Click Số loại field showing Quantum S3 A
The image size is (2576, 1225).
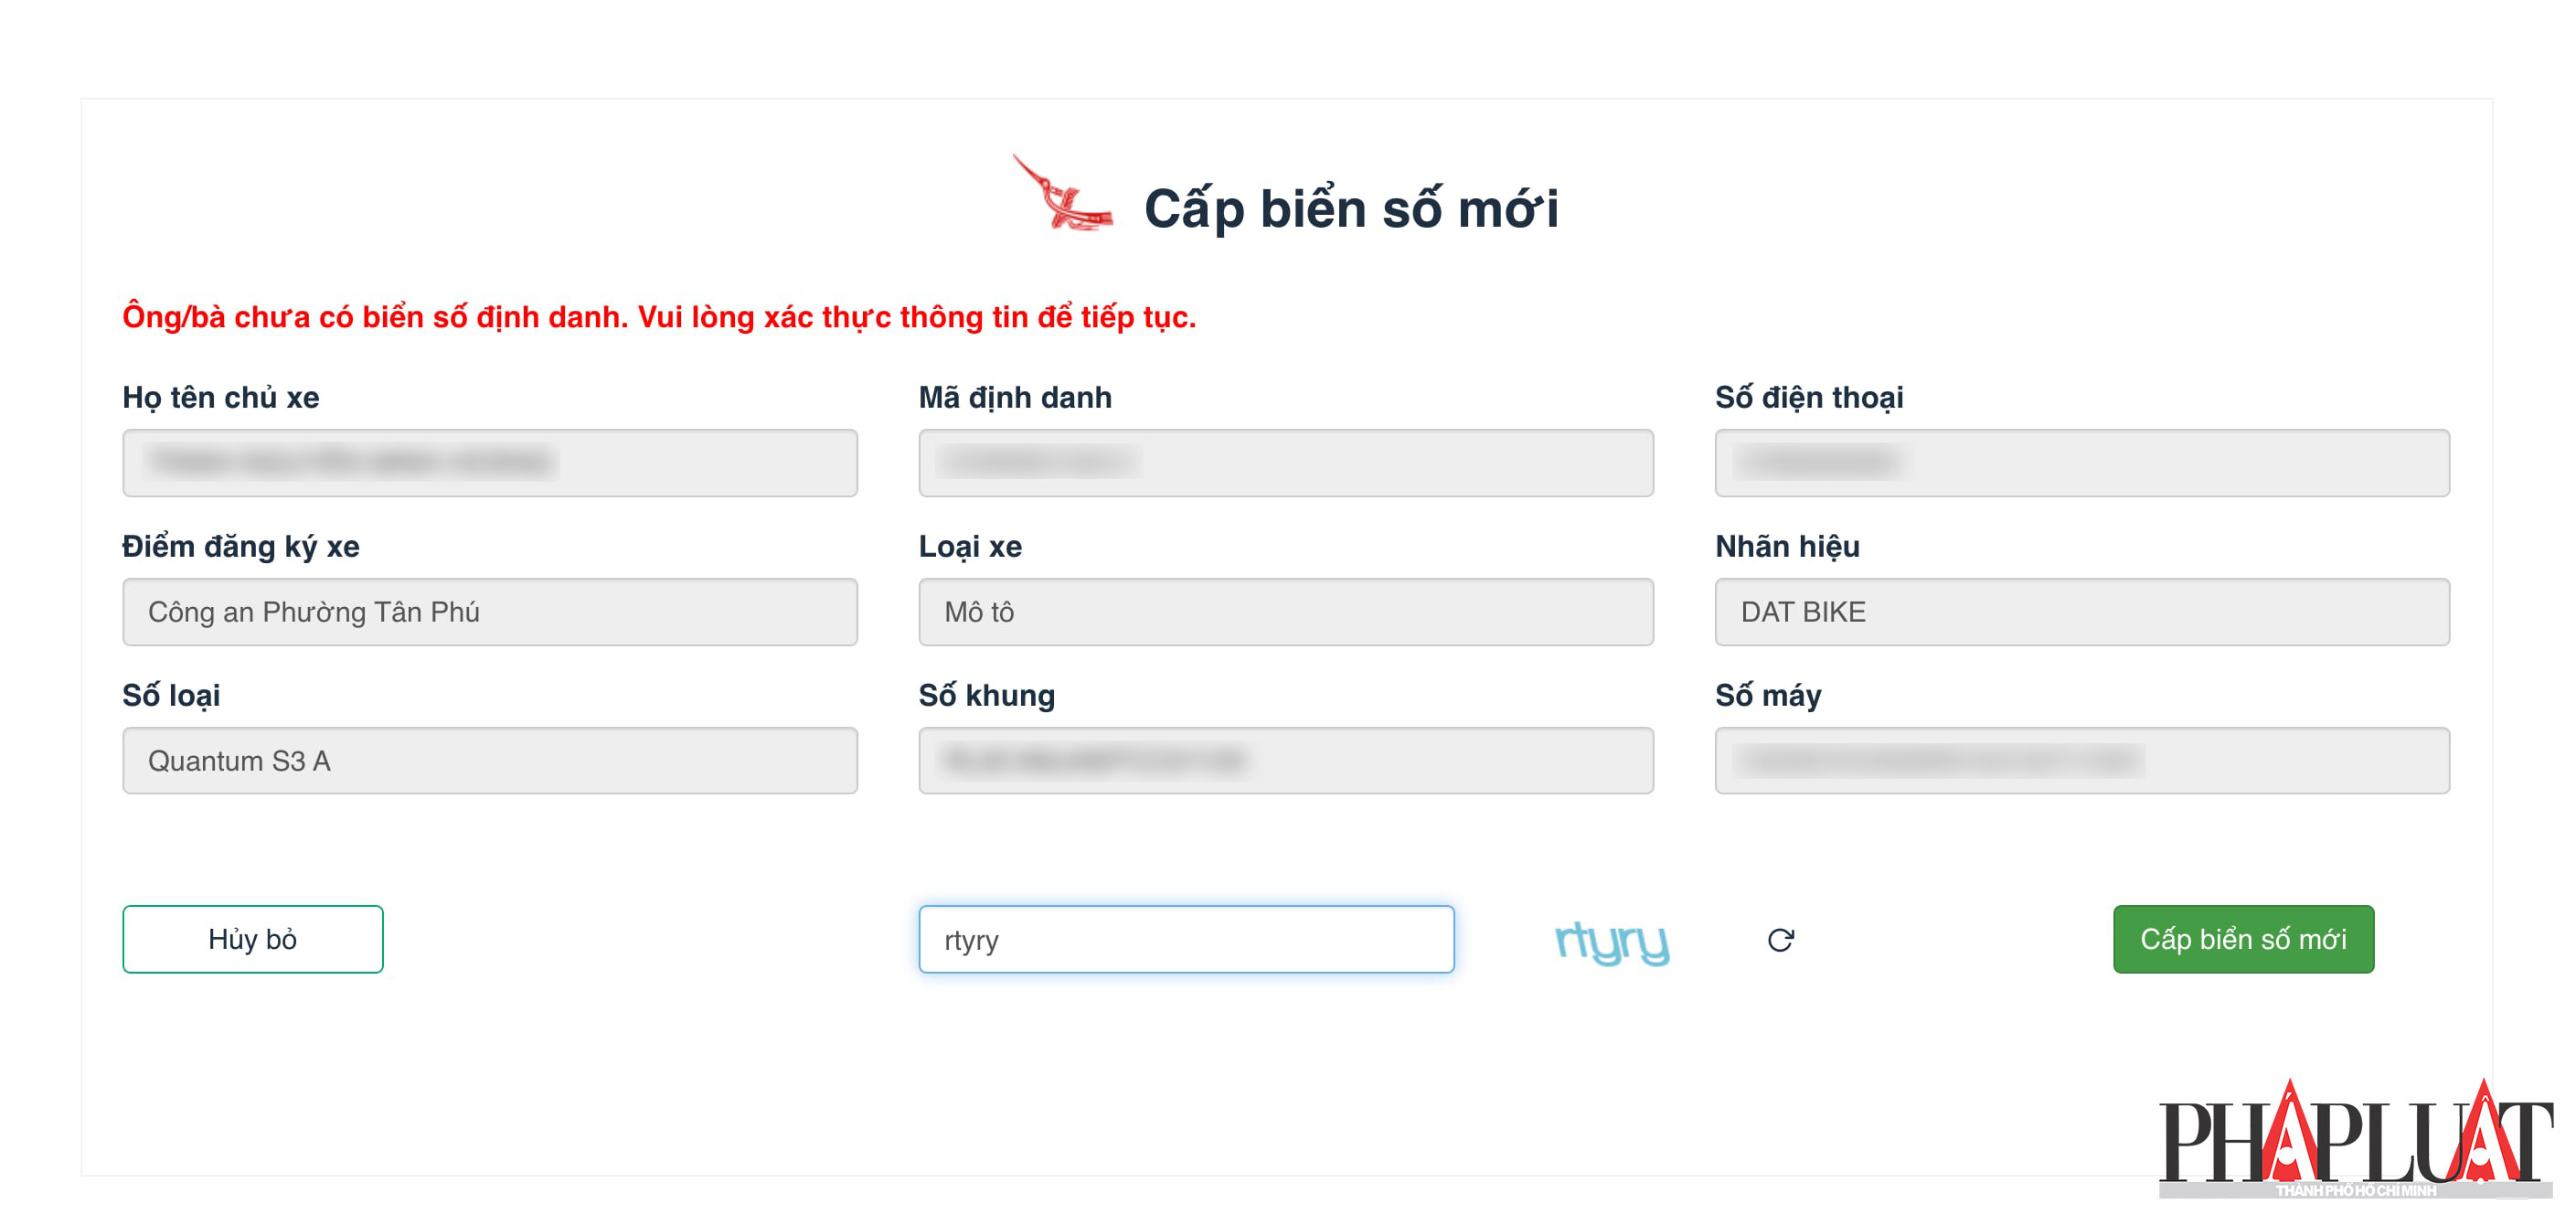pyautogui.click(x=489, y=761)
